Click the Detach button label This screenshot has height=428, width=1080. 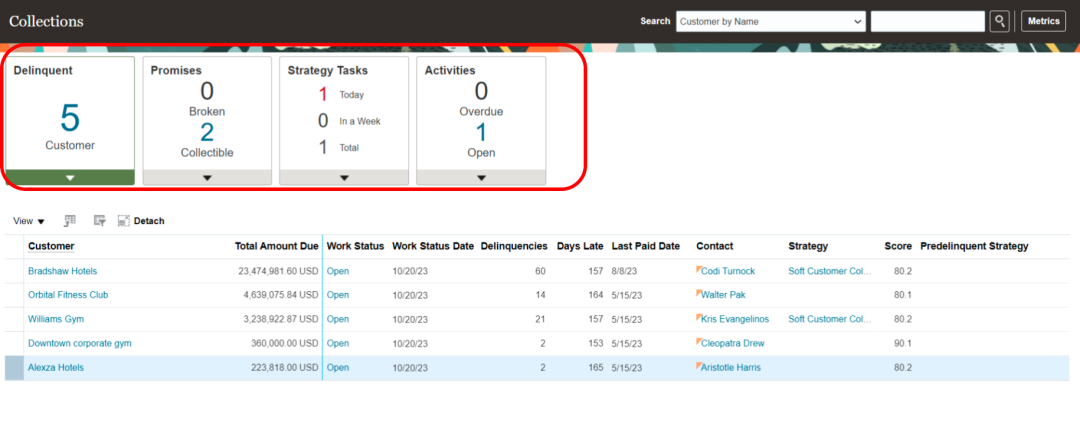[x=149, y=221]
